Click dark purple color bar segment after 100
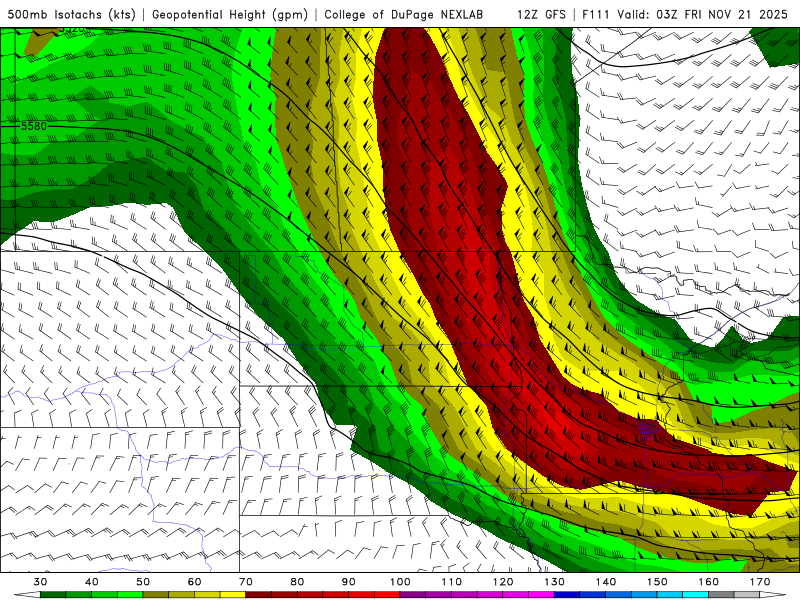Viewport: 800px width, 600px height. click(413, 595)
